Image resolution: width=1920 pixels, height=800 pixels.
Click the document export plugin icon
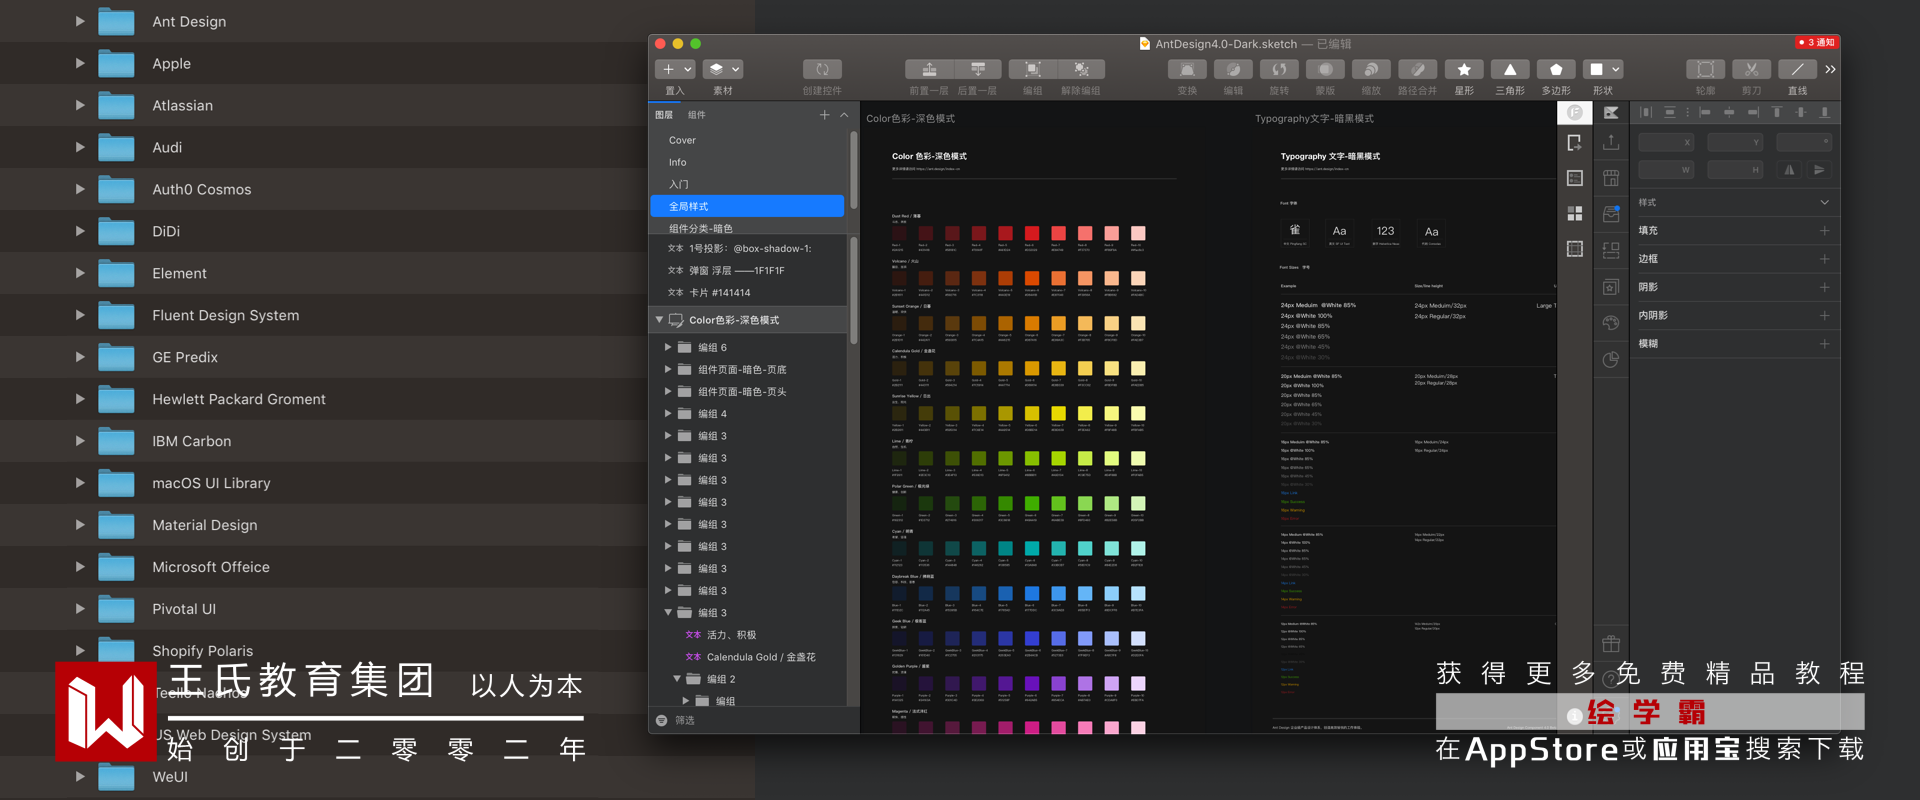[1575, 143]
